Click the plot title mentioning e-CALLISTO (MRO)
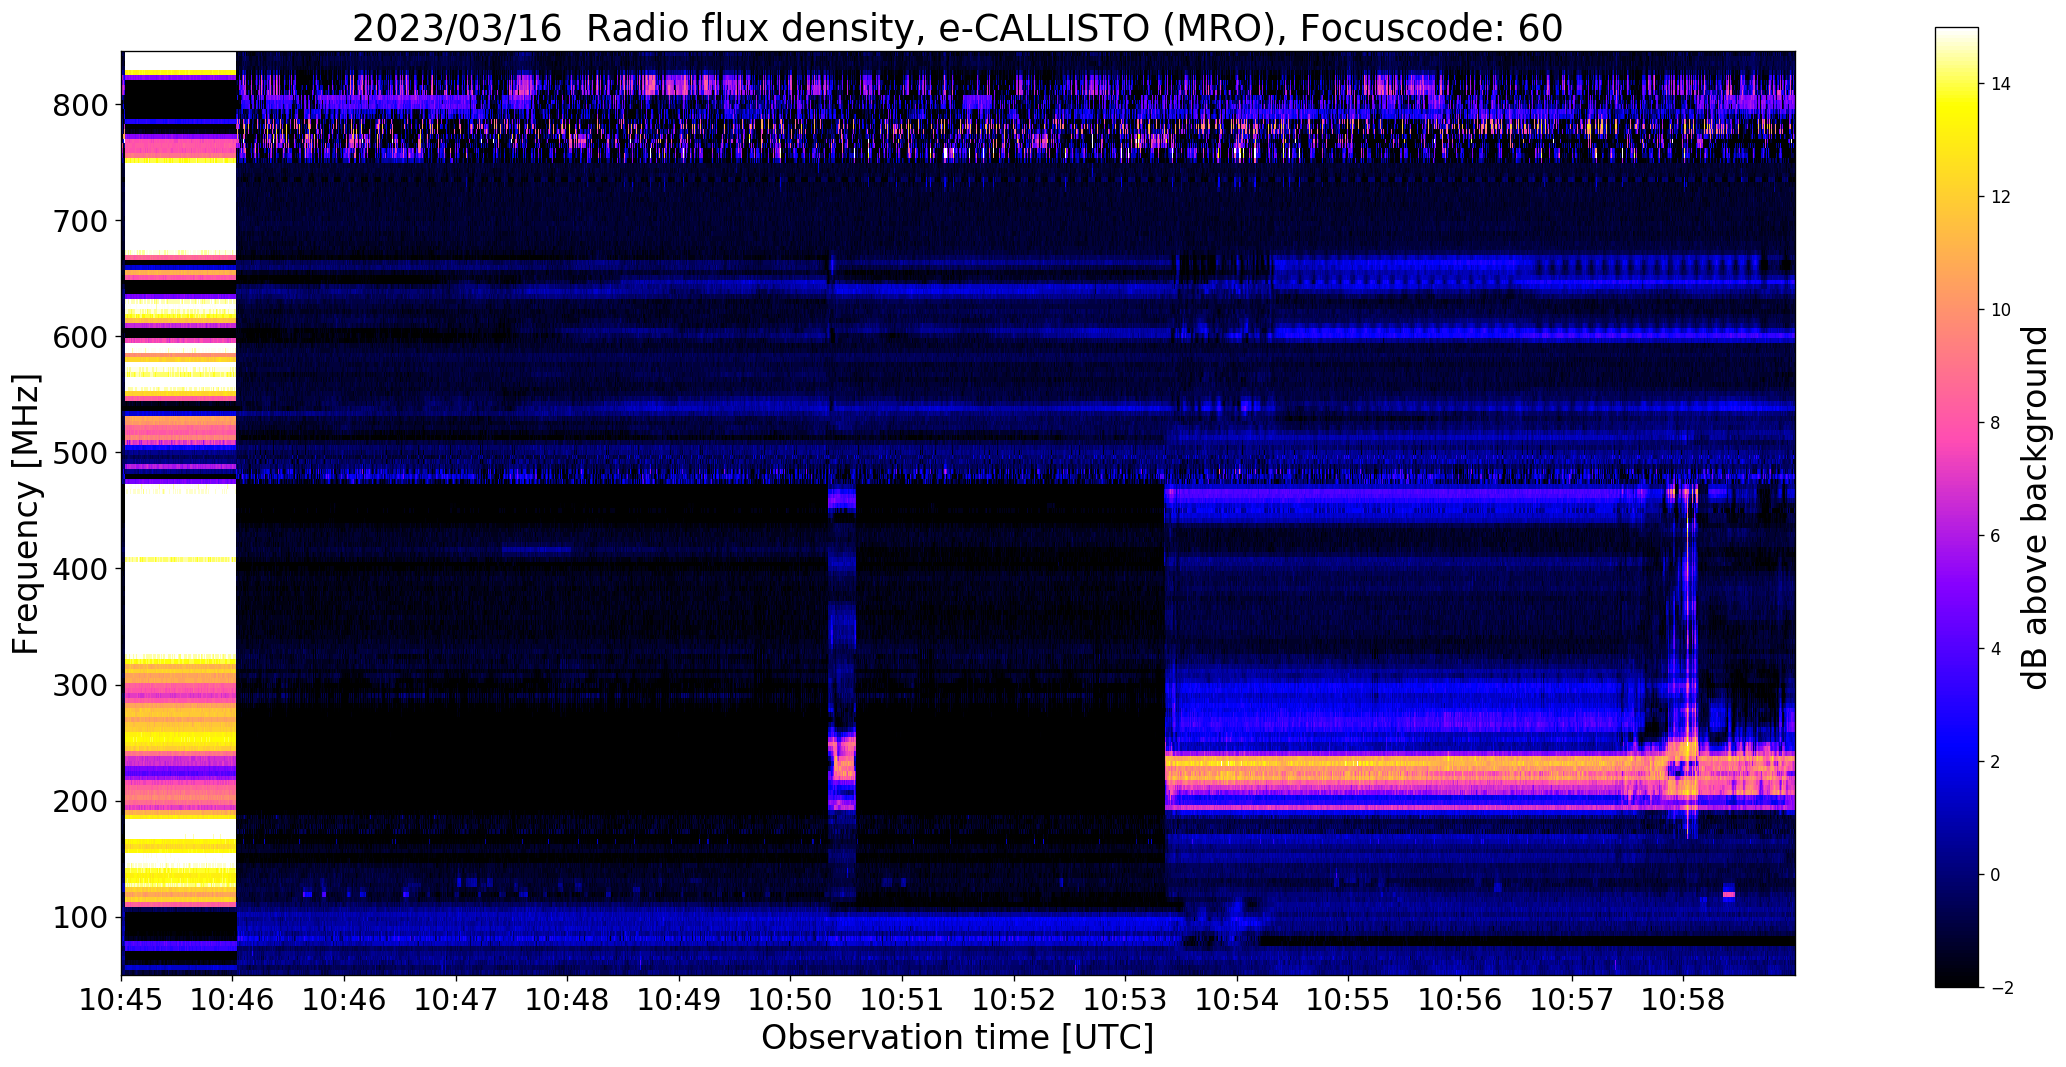Viewport: 2066px width, 1067px height. click(x=958, y=28)
